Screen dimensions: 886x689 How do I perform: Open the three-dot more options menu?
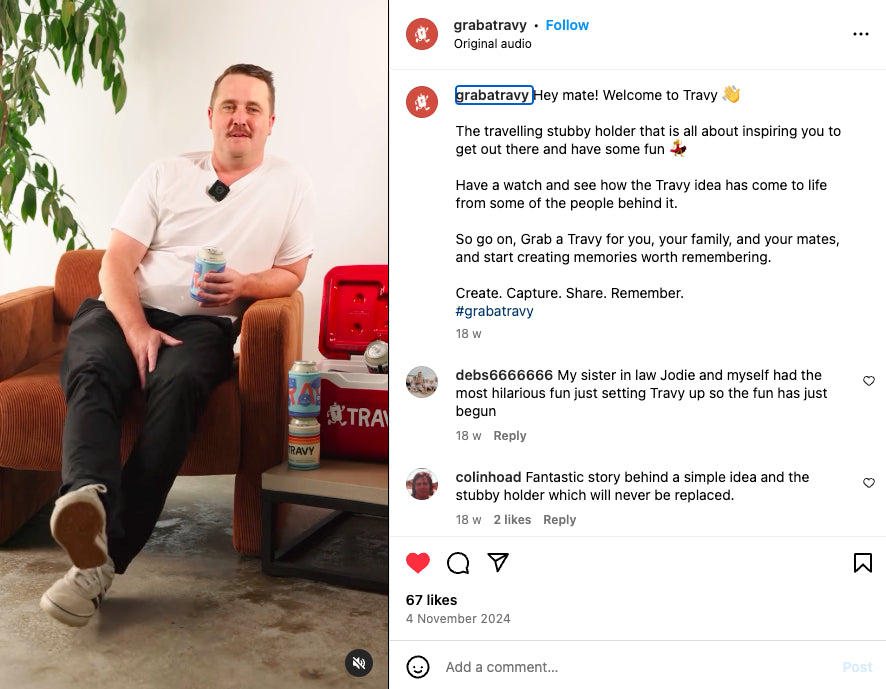861,34
